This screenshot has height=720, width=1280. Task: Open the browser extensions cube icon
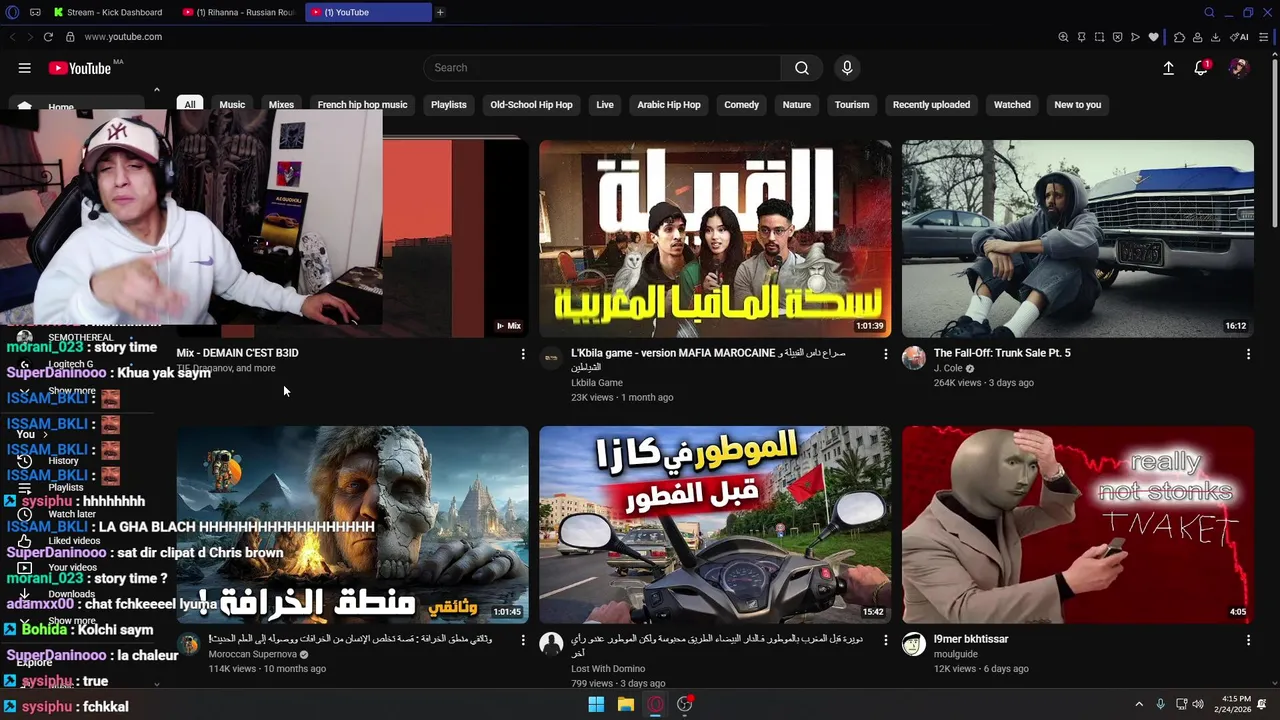pyautogui.click(x=1180, y=37)
